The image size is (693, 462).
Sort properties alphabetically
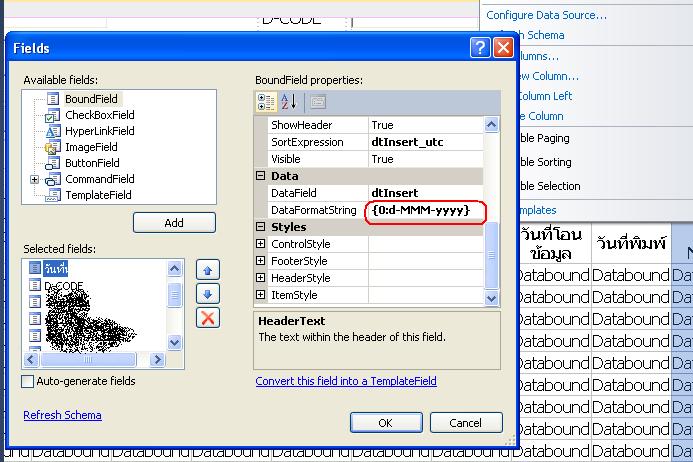289,102
